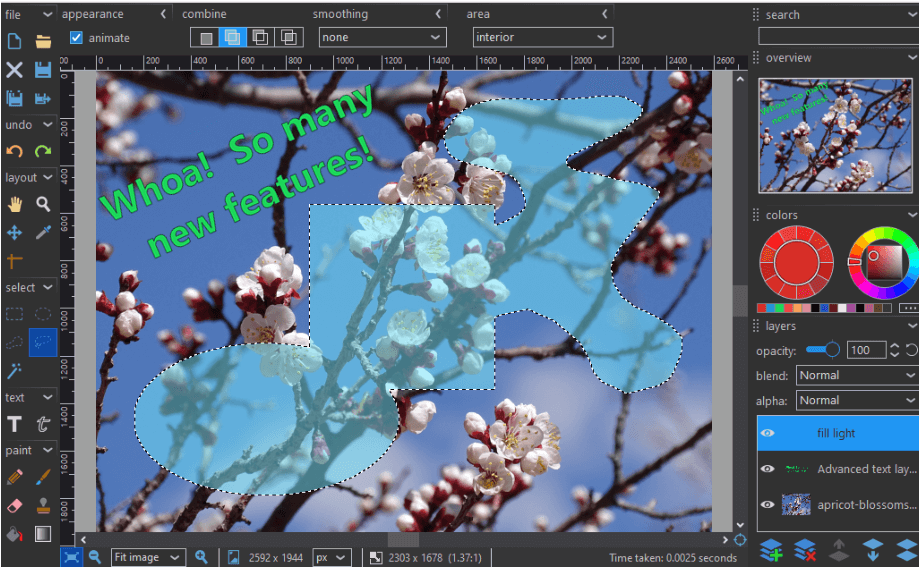The image size is (919, 570).
Task: Open the px units dropdown
Action: click(x=332, y=557)
